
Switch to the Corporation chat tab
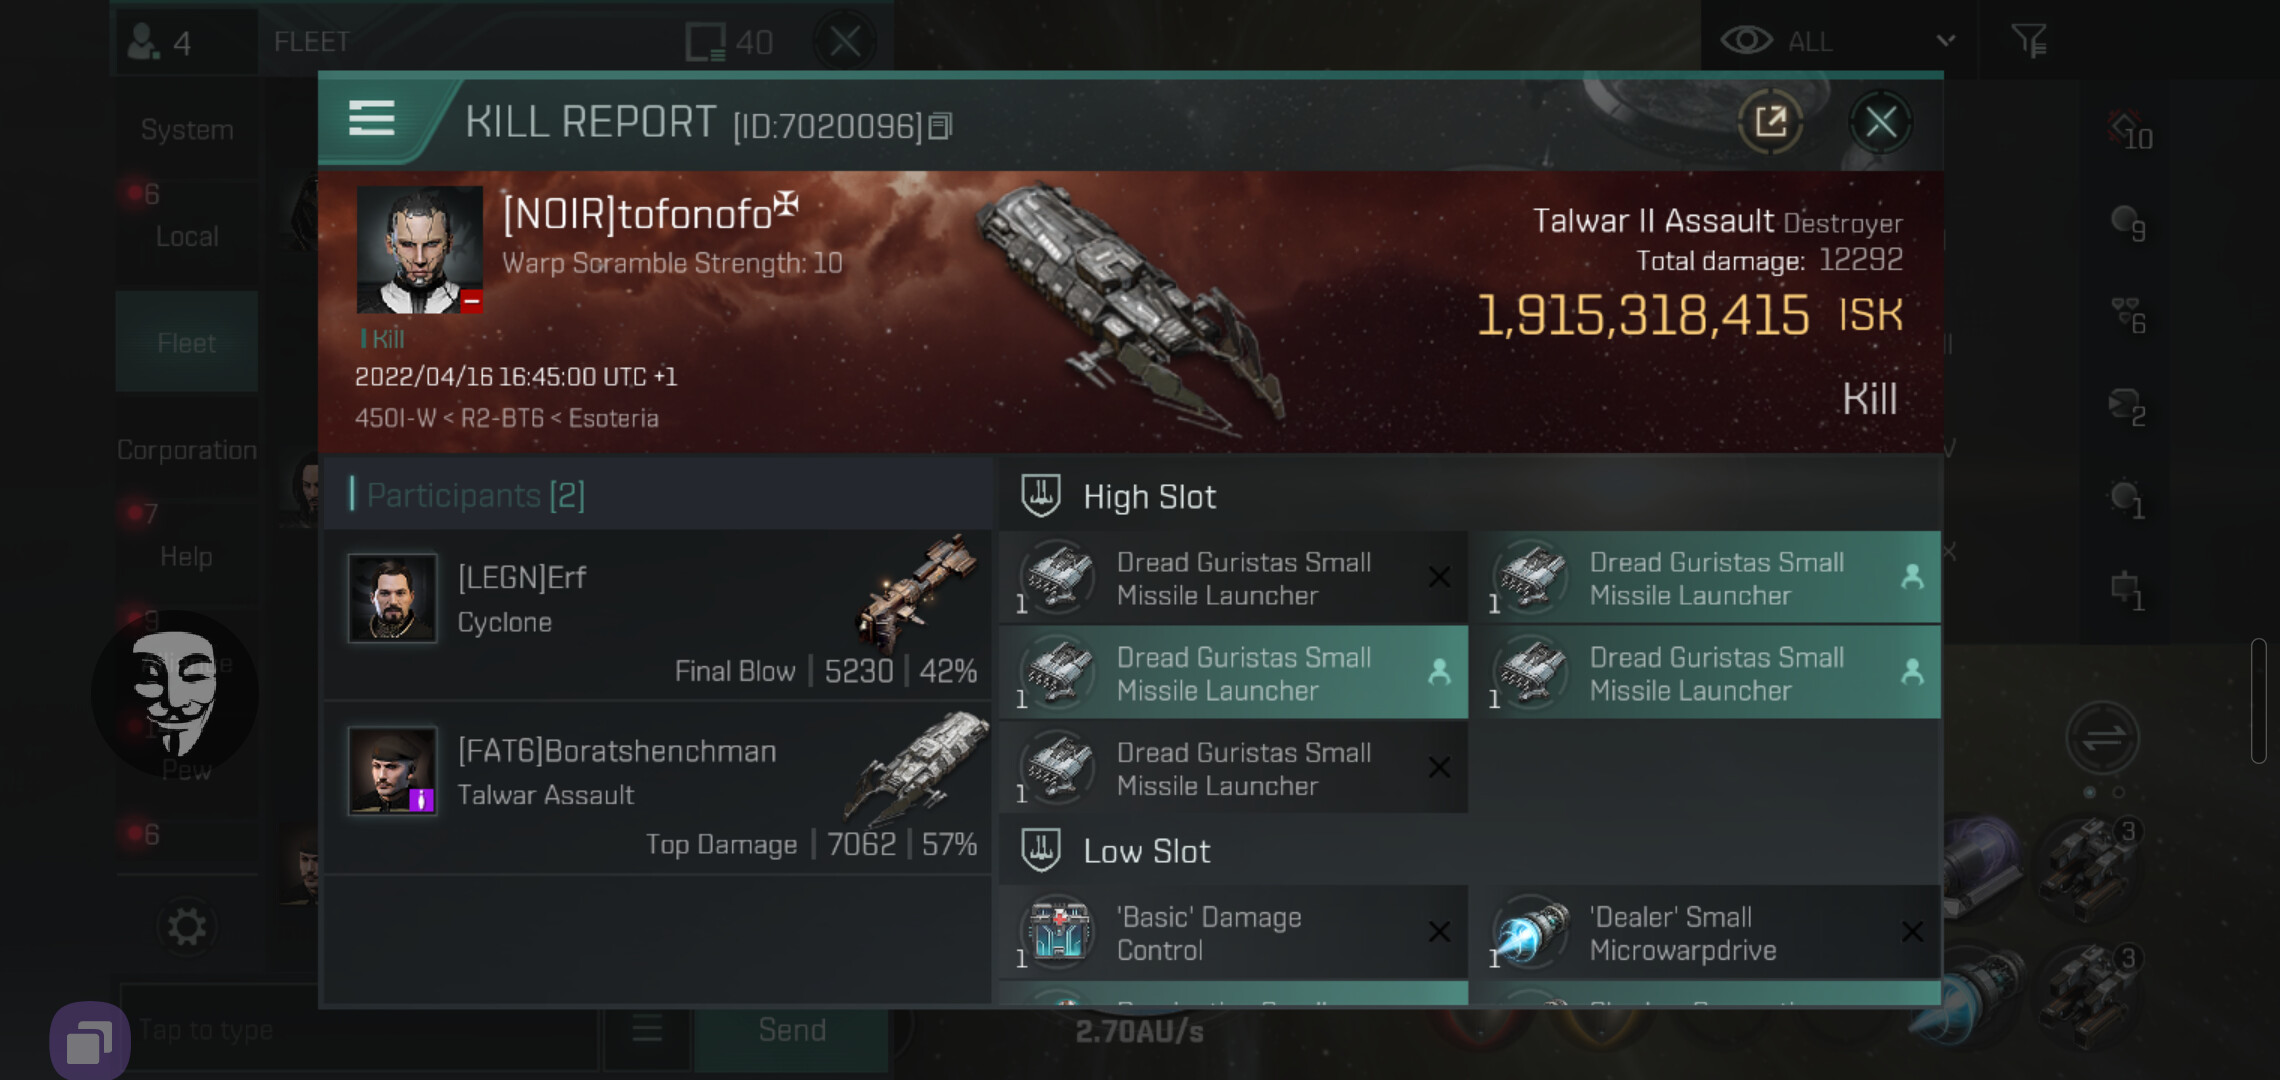pyautogui.click(x=187, y=450)
